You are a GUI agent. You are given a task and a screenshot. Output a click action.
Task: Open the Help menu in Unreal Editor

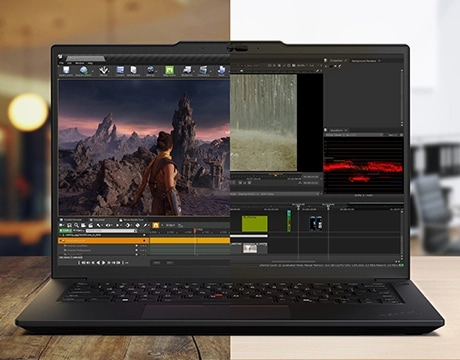click(x=90, y=63)
